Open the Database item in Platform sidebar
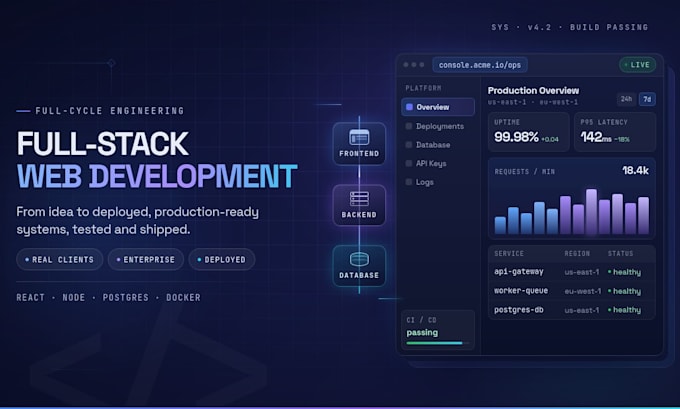Viewport: 680px width, 409px height. (438, 145)
